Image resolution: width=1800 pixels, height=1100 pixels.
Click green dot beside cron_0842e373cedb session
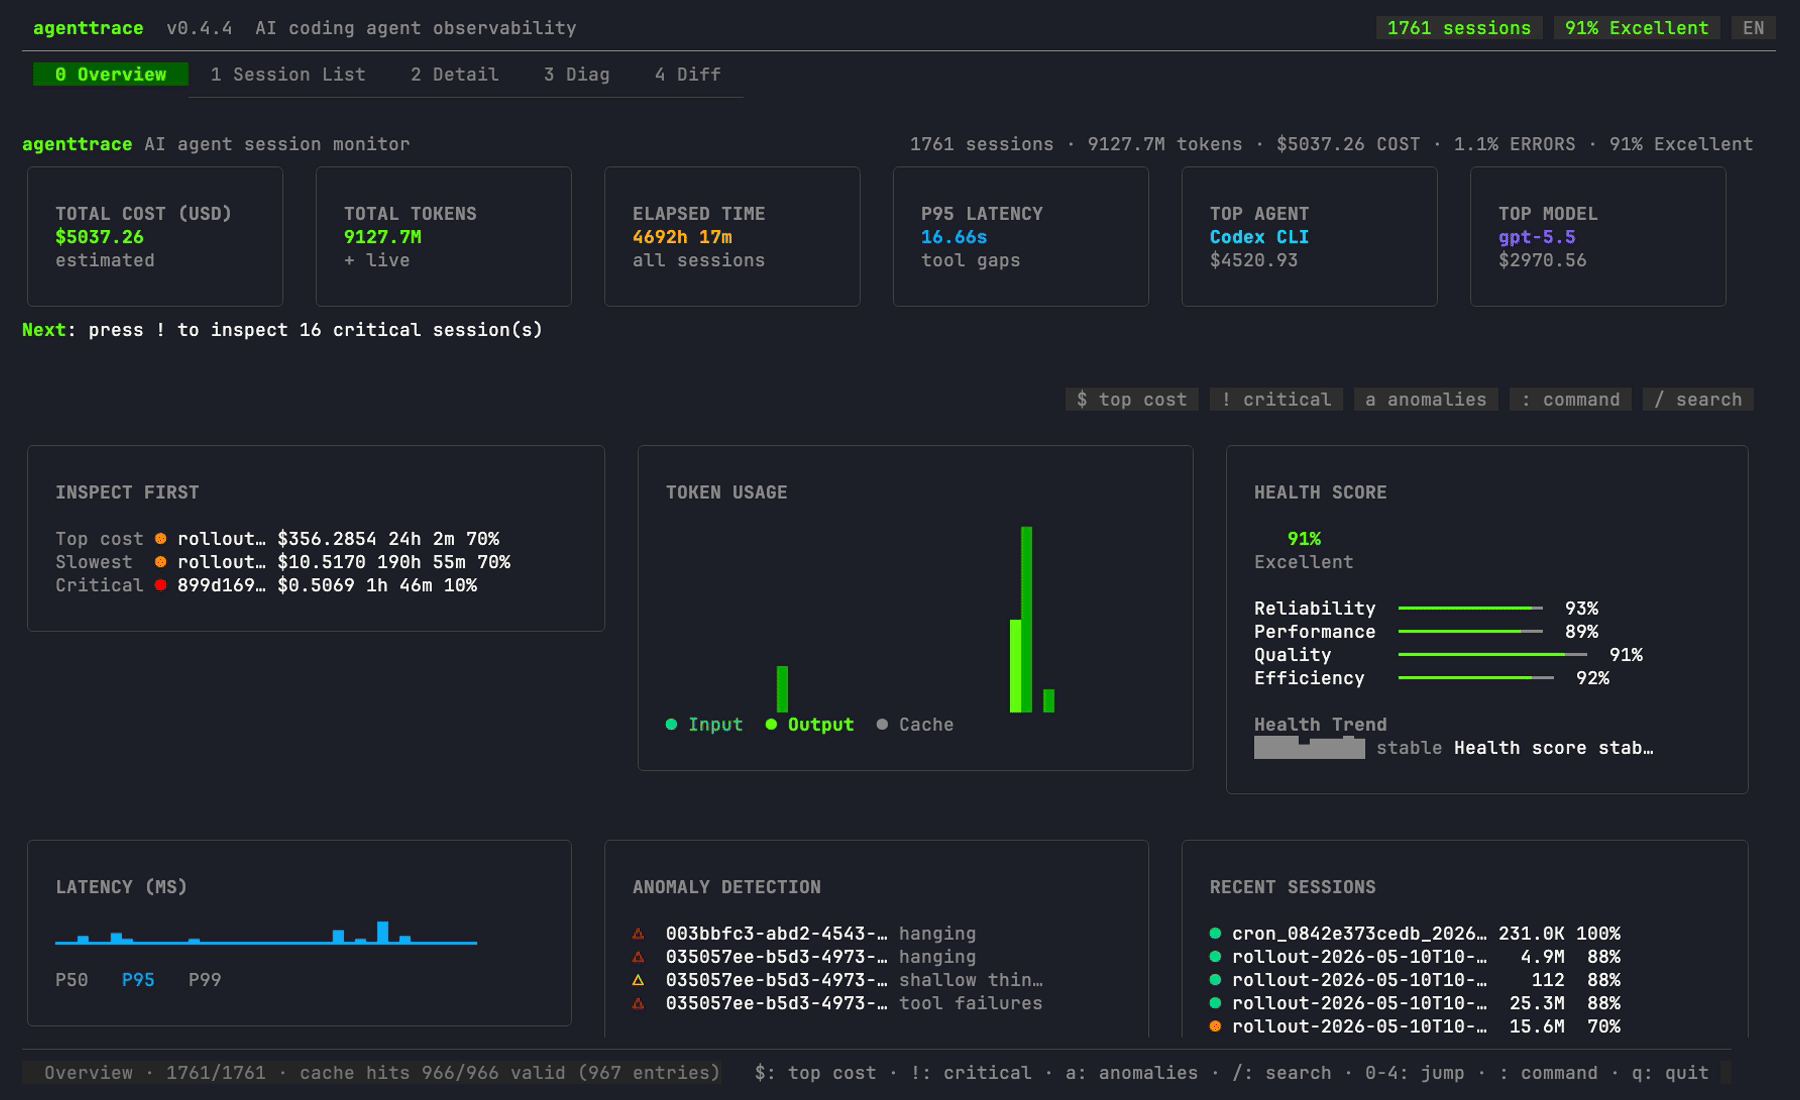(x=1215, y=933)
